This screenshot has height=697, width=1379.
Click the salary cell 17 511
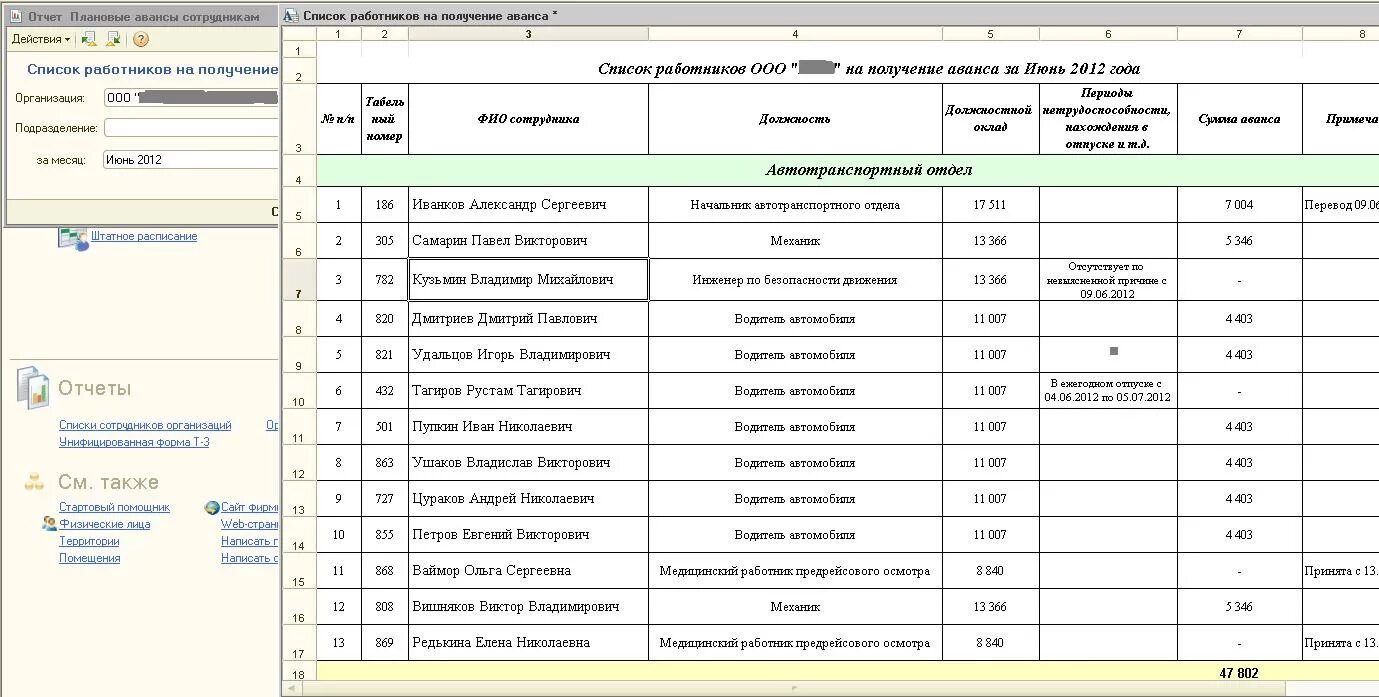click(x=990, y=205)
